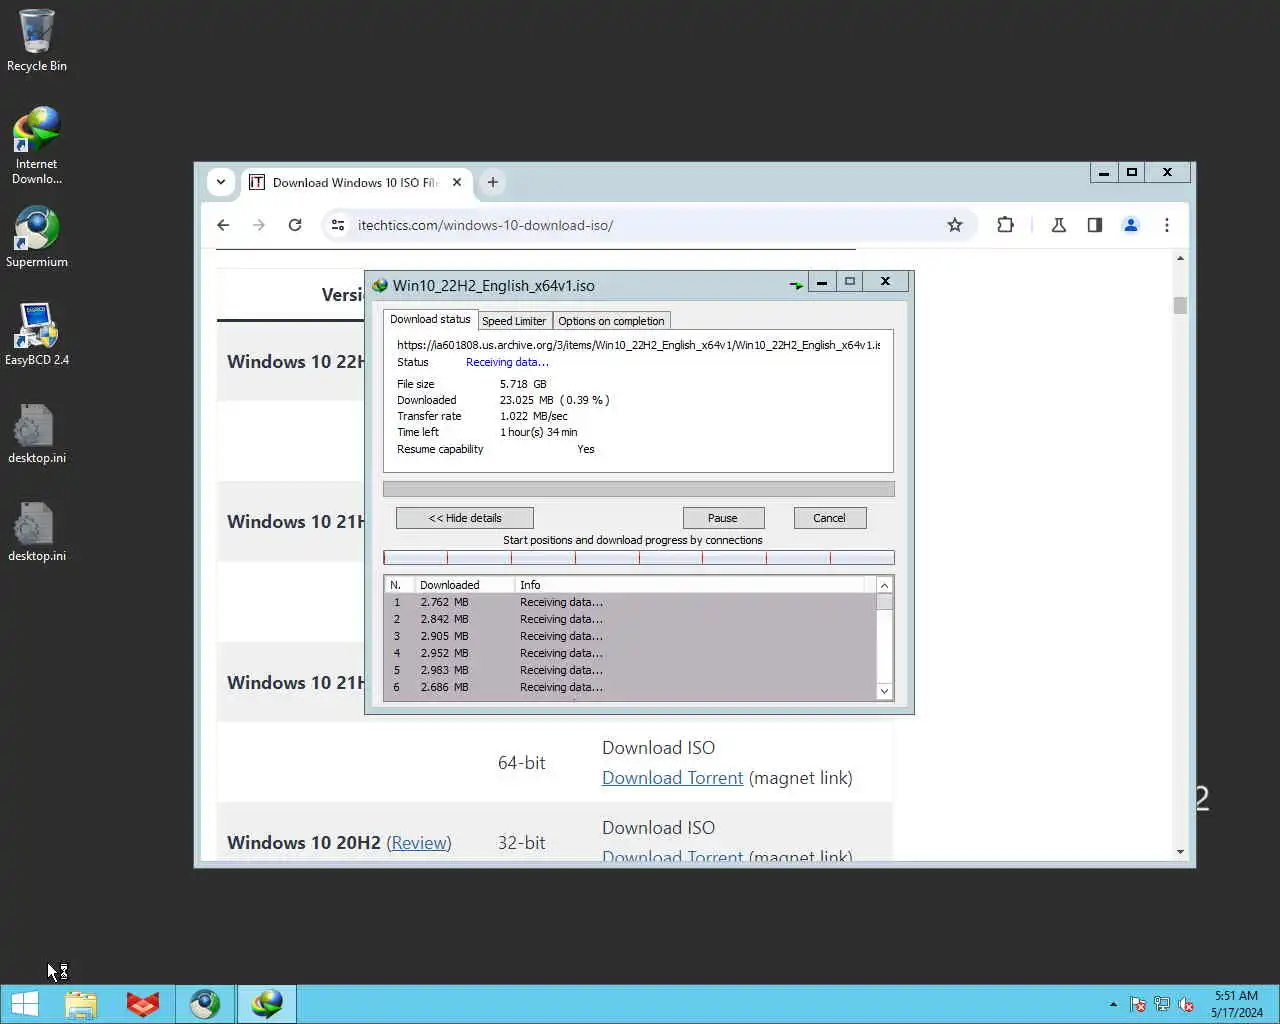
Task: Click Download ISO for 20H2 32-bit
Action: [x=658, y=828]
